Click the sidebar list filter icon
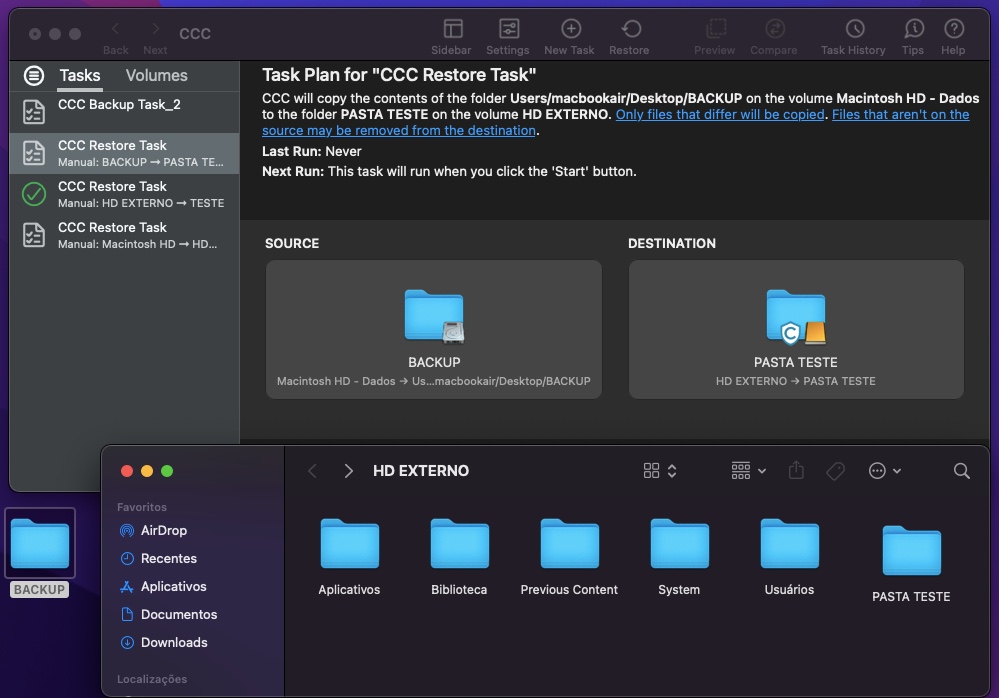 pyautogui.click(x=34, y=75)
